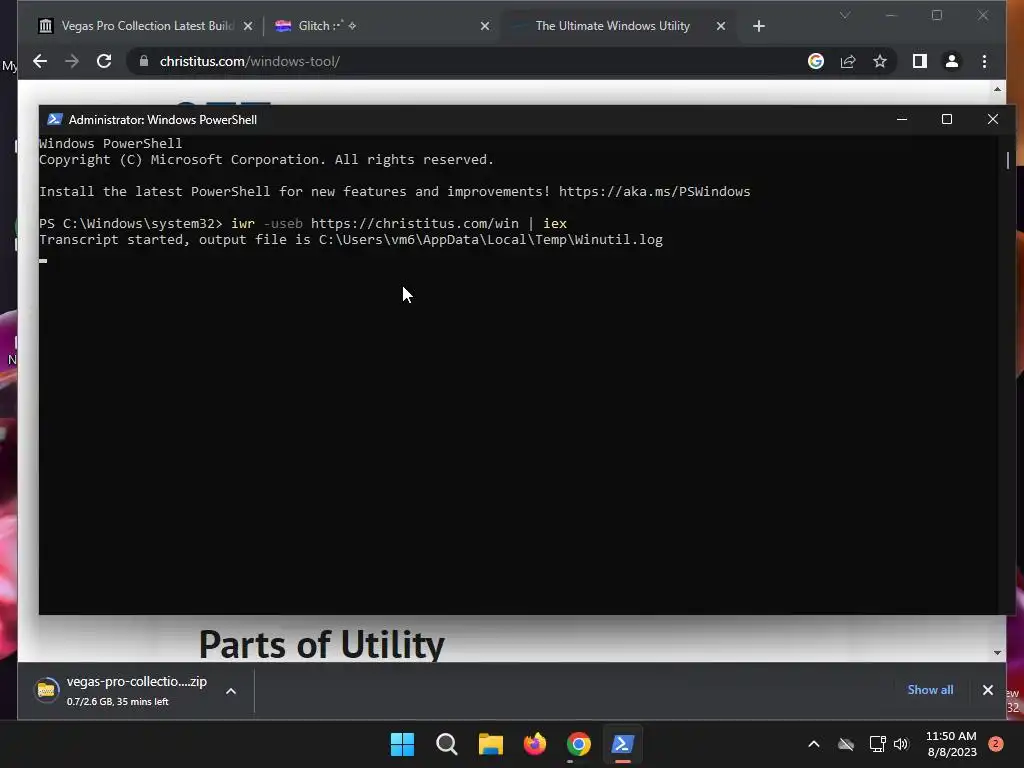View site info via the lock icon
This screenshot has width=1024, height=768.
[x=144, y=61]
